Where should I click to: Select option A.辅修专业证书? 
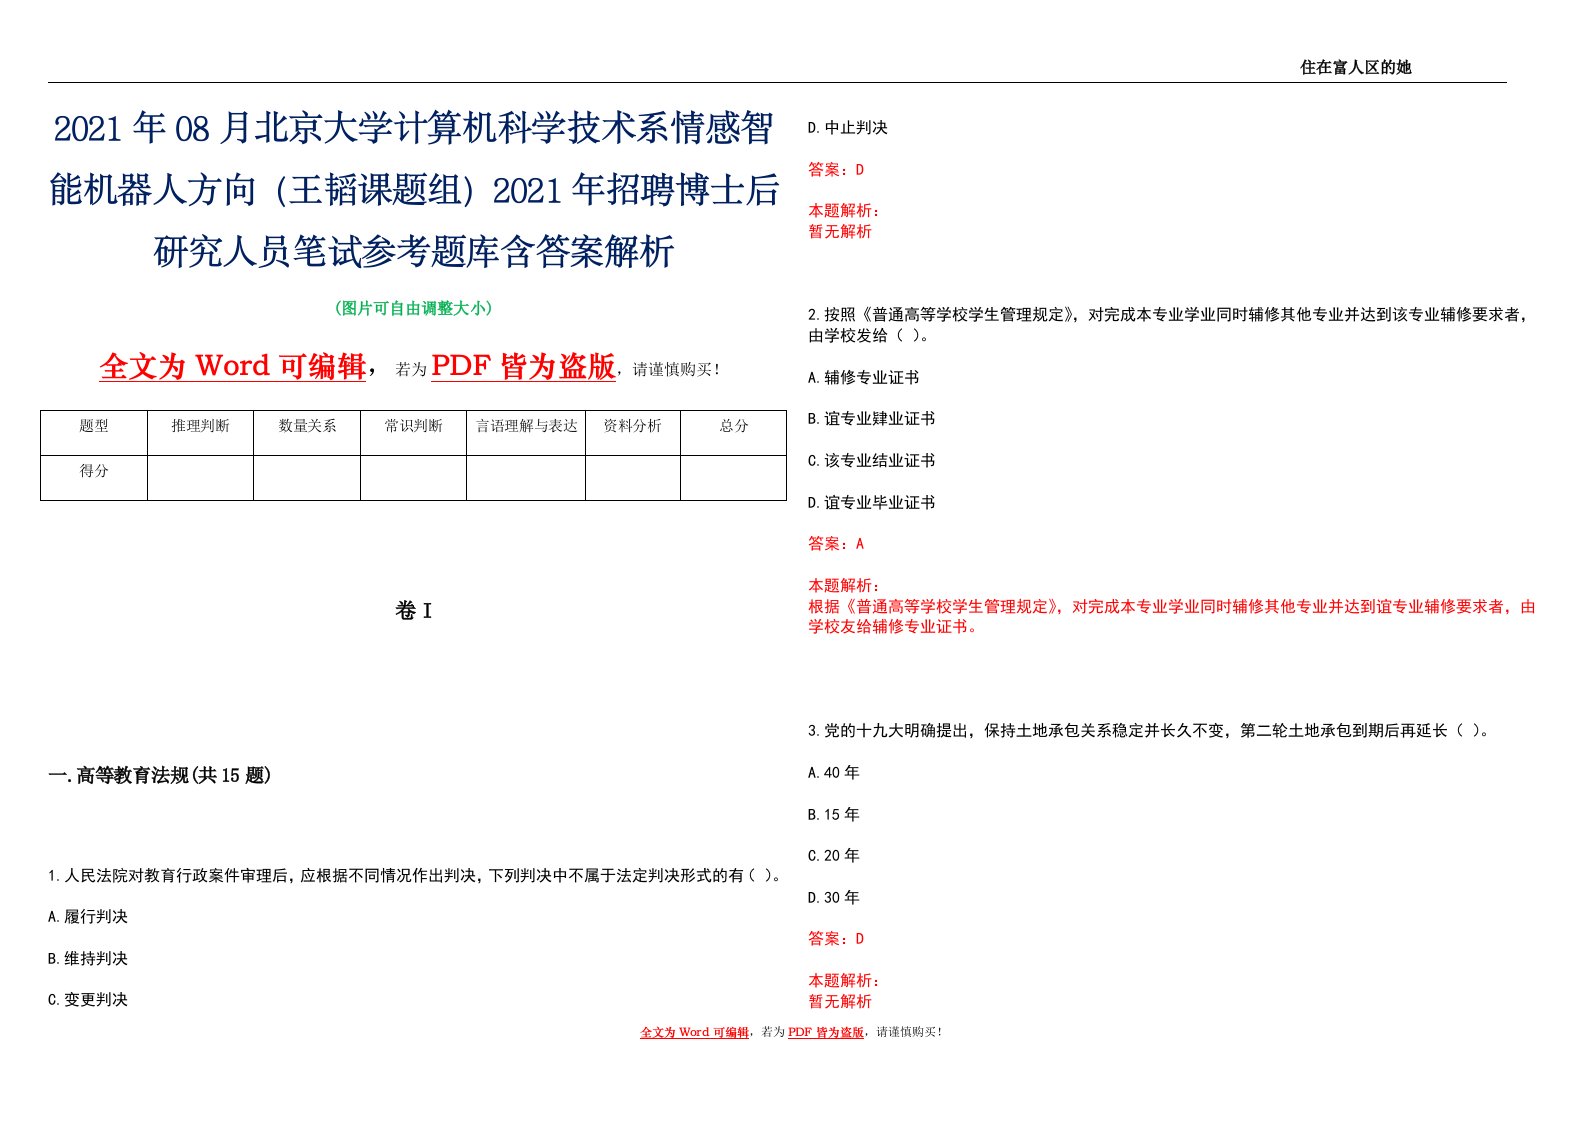point(864,378)
